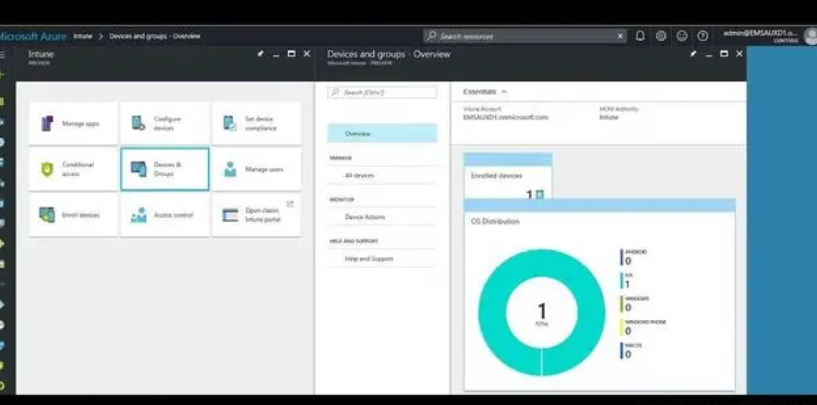
Task: Click the macOS legend entry
Action: [x=631, y=350]
